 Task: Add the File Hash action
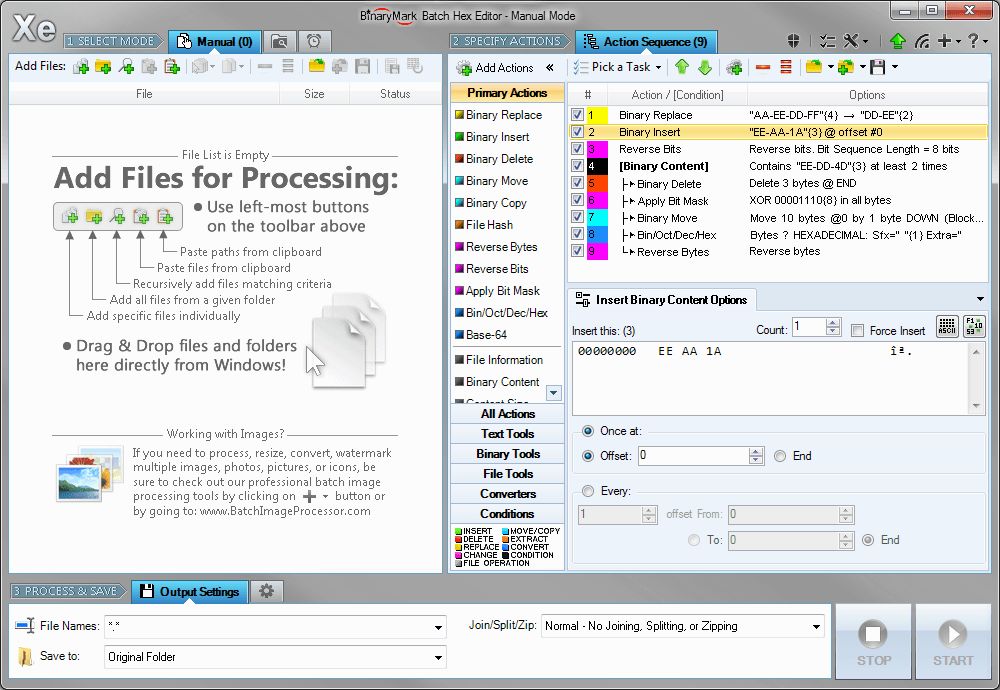[x=489, y=224]
